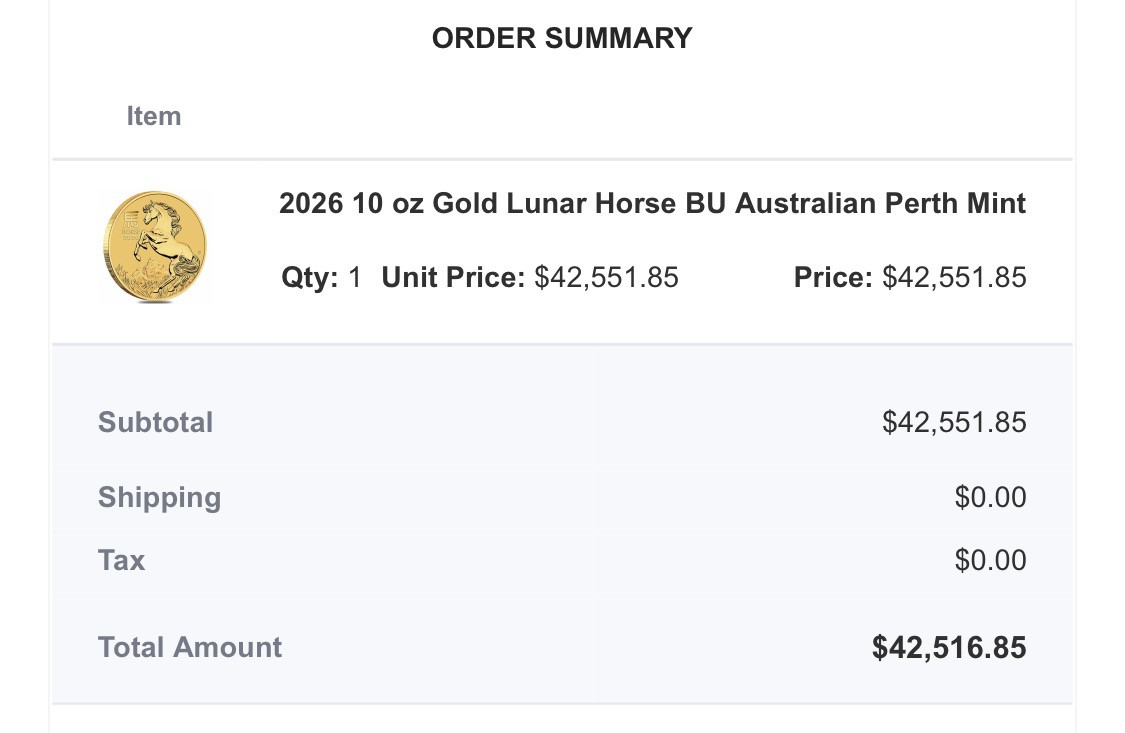Open the 2026 Gold Lunar Horse product title
The height and width of the screenshot is (733, 1125).
(x=652, y=204)
